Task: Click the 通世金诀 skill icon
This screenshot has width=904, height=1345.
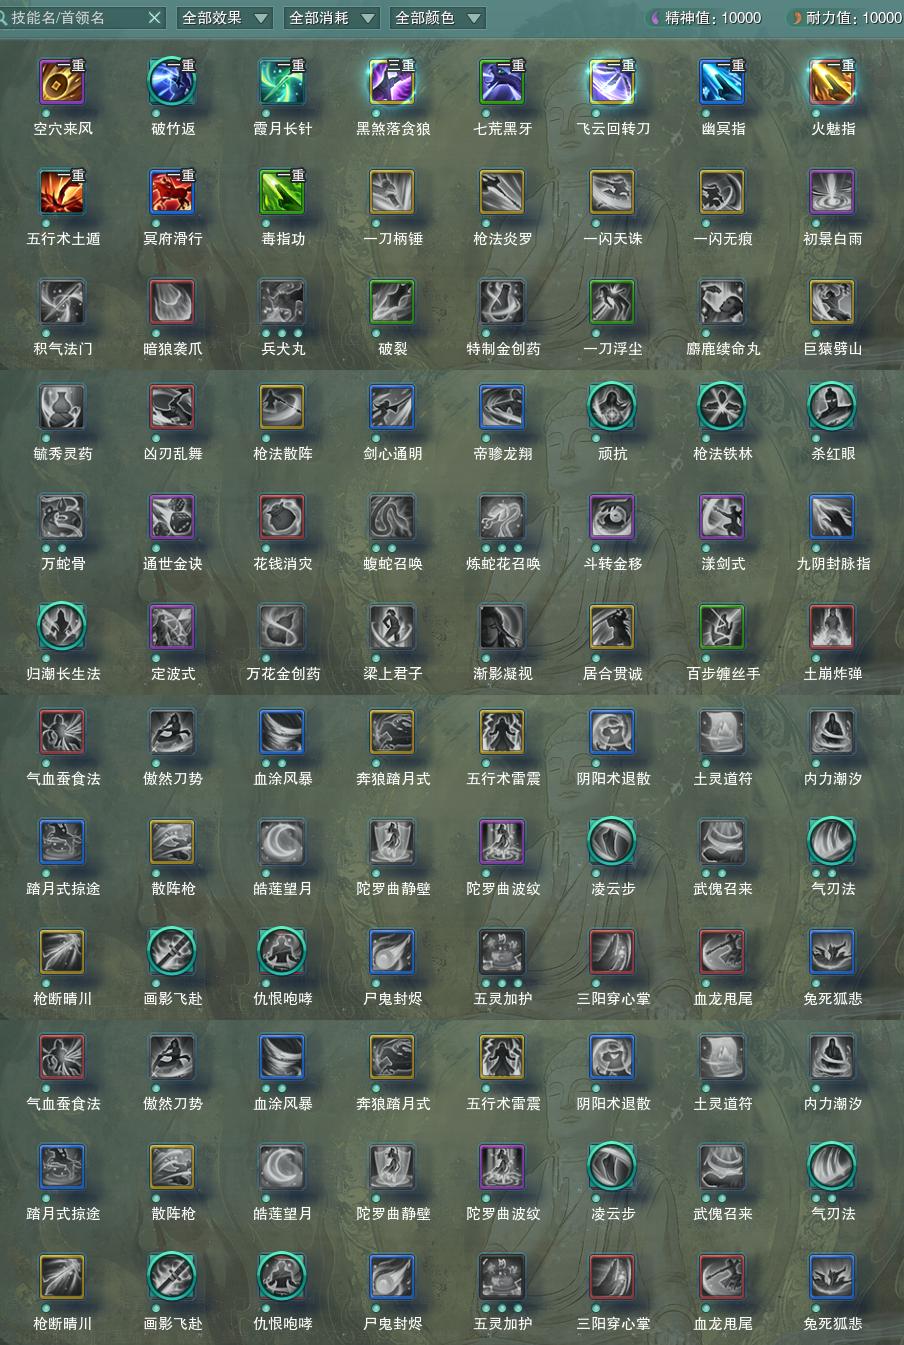Action: (173, 517)
